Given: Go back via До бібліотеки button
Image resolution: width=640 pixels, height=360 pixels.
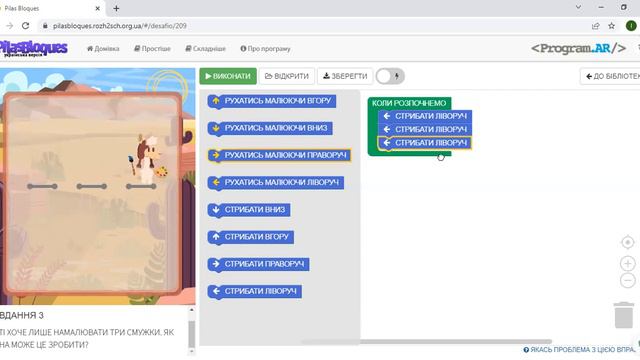Looking at the screenshot, I should click(x=610, y=76).
